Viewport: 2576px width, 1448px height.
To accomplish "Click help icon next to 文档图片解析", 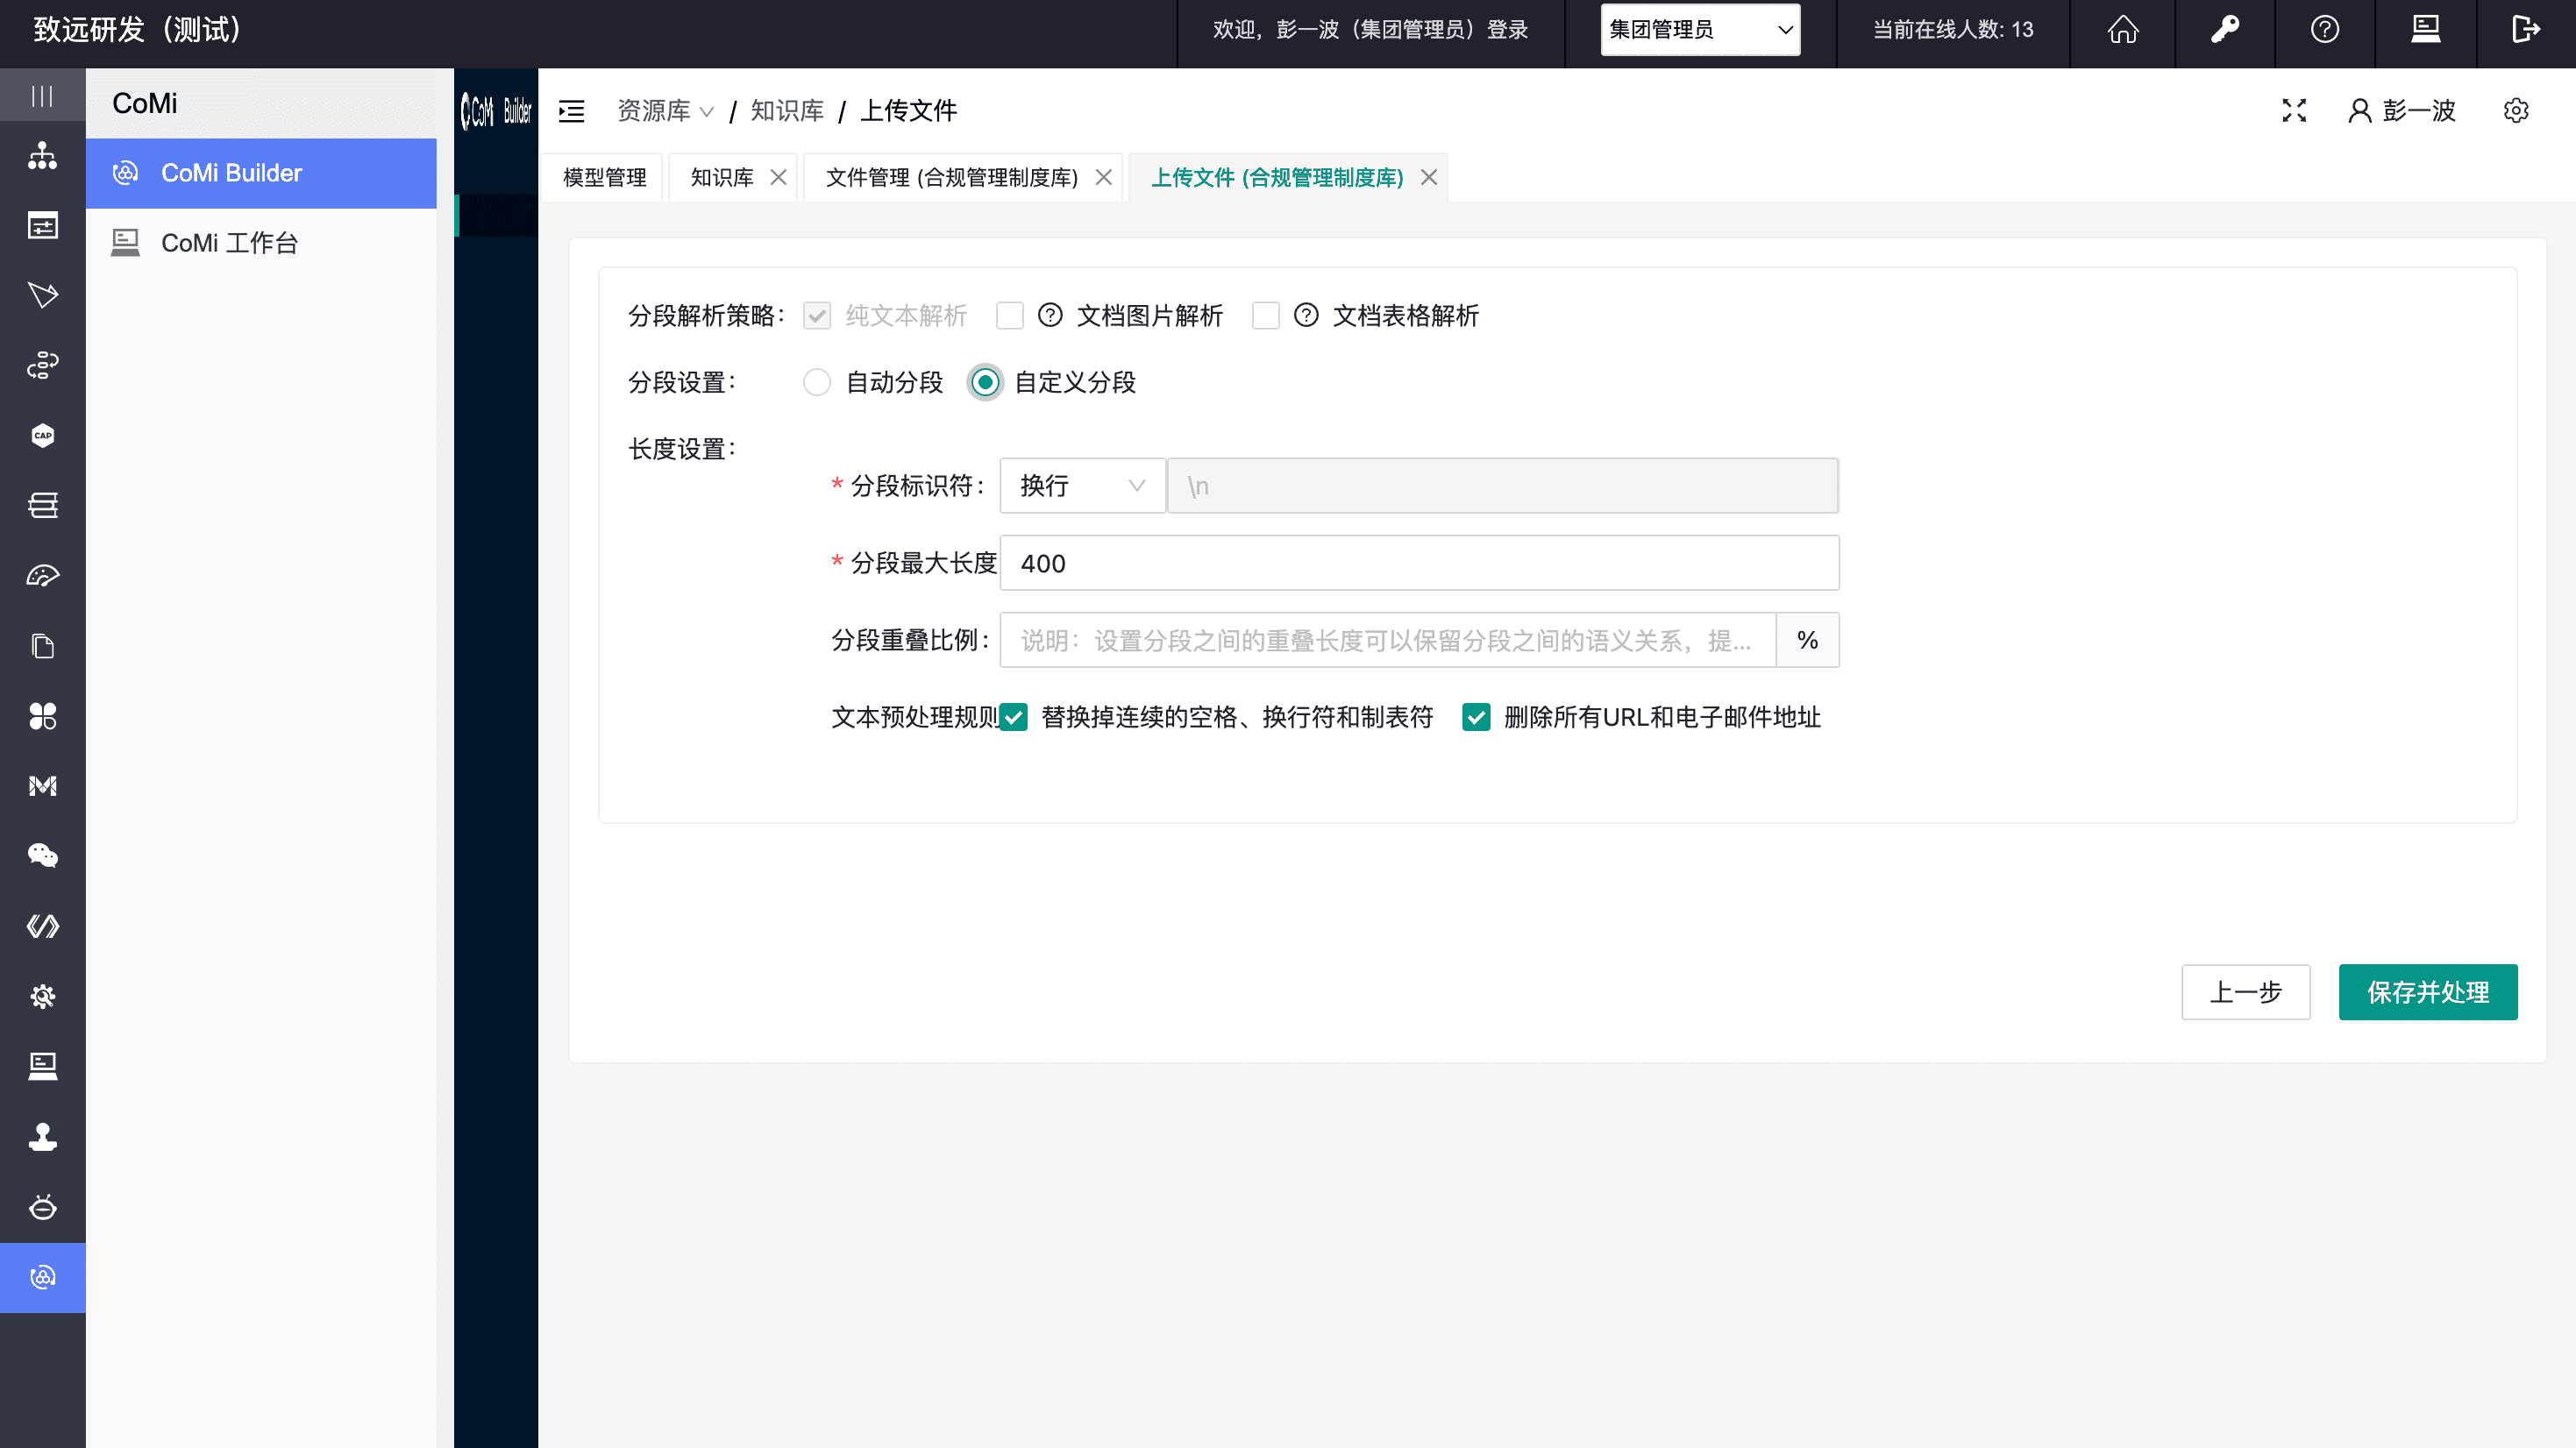I will (1050, 316).
